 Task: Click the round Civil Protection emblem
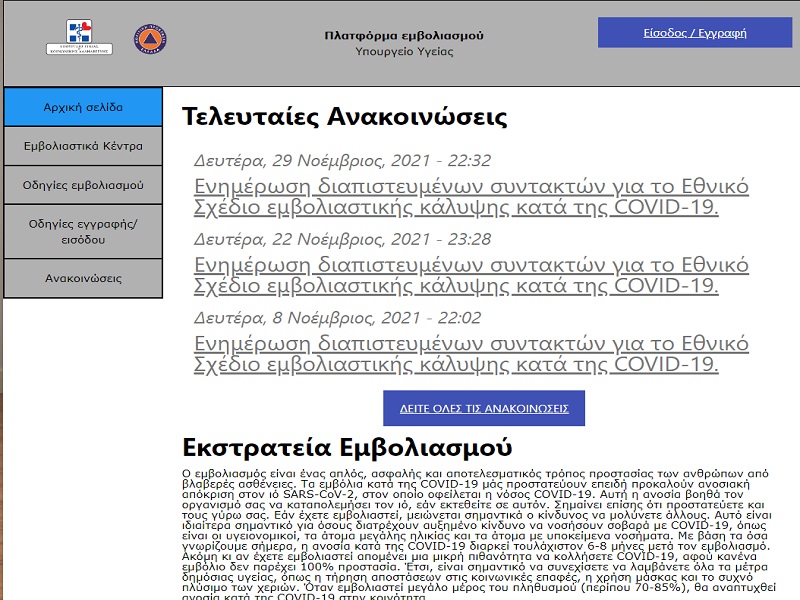coord(150,40)
